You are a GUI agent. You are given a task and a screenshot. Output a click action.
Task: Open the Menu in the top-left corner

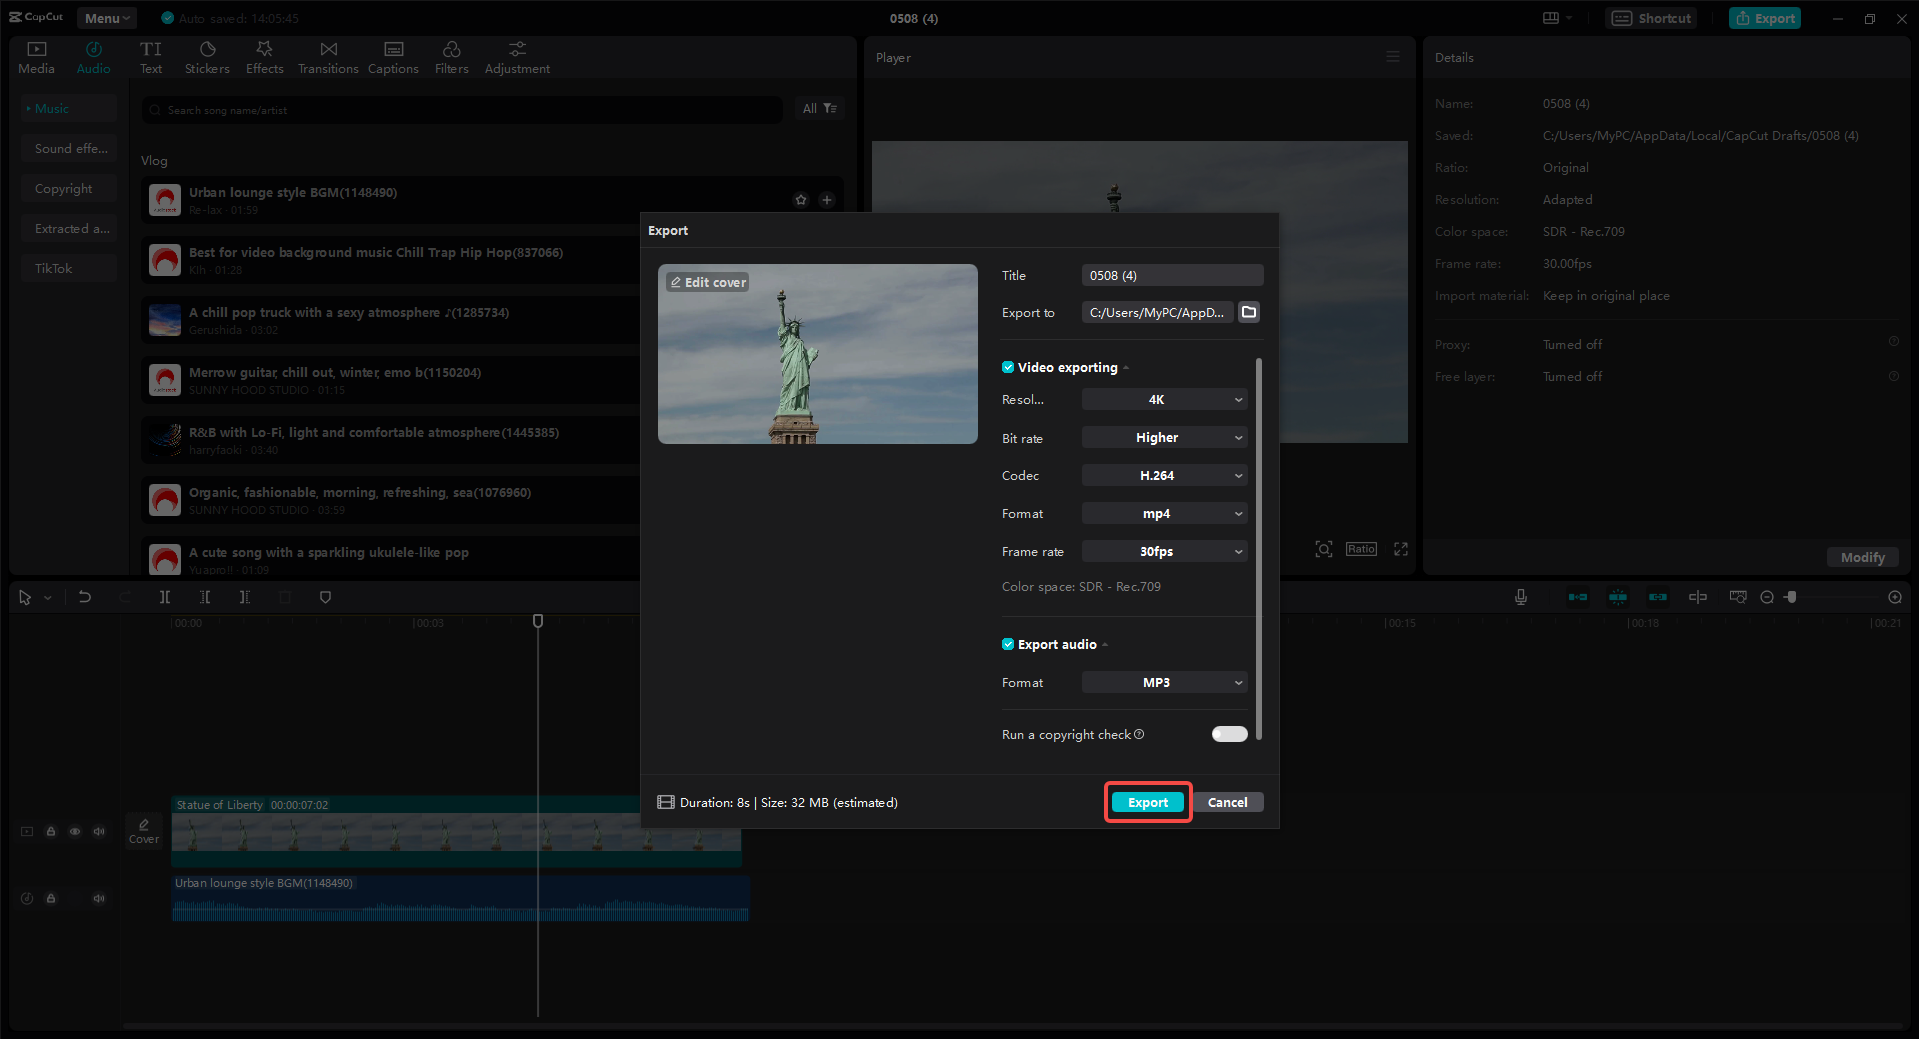105,17
